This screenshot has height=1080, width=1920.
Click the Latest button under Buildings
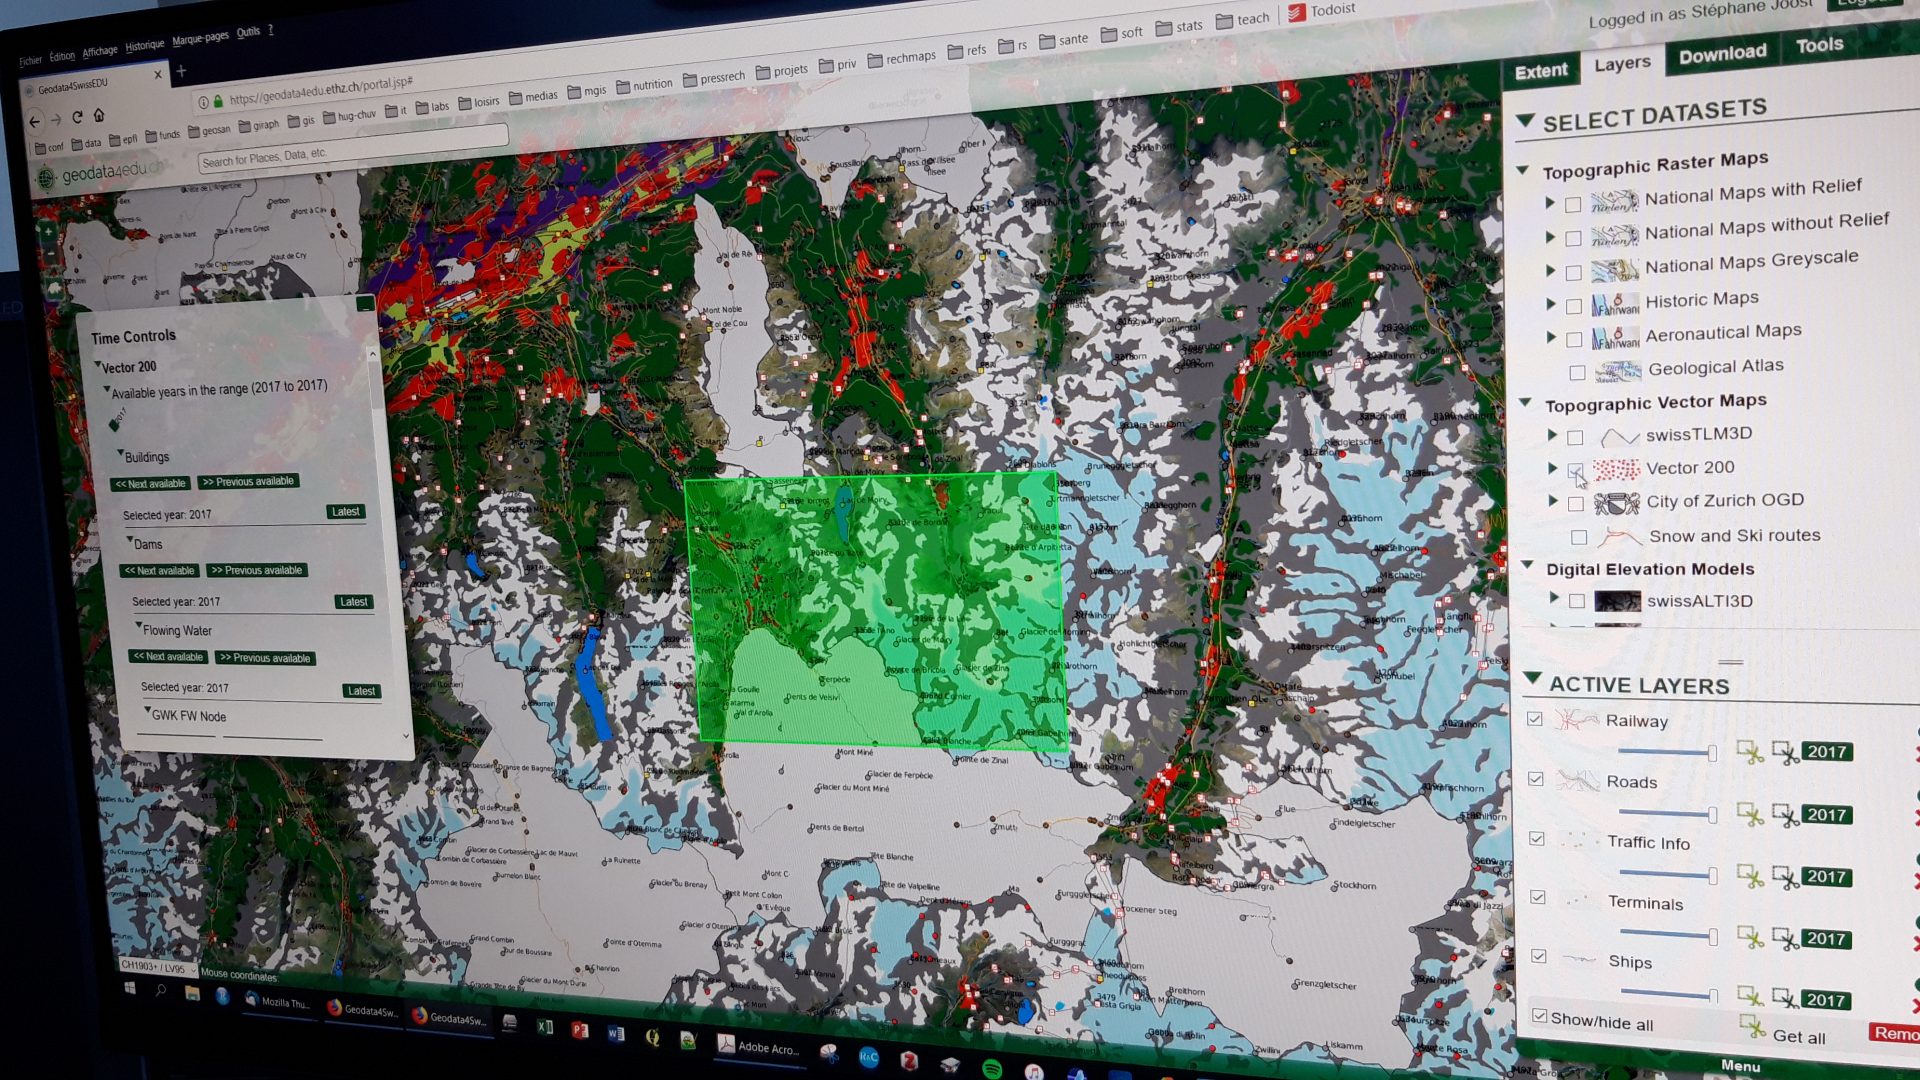point(345,512)
